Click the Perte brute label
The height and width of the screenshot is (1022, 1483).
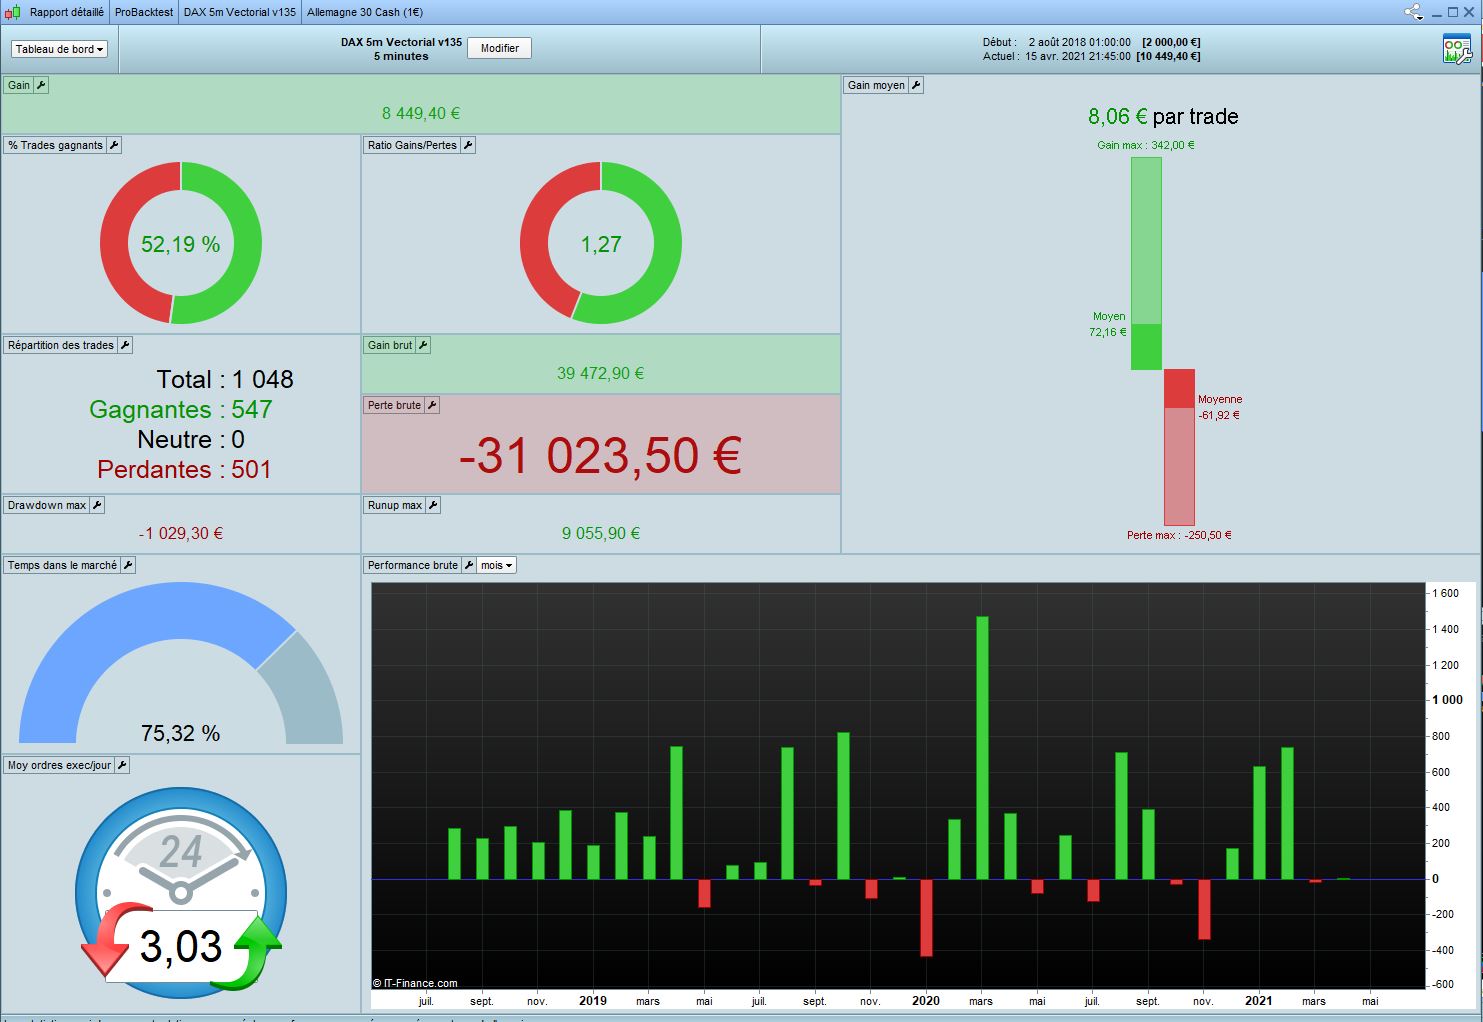click(394, 405)
